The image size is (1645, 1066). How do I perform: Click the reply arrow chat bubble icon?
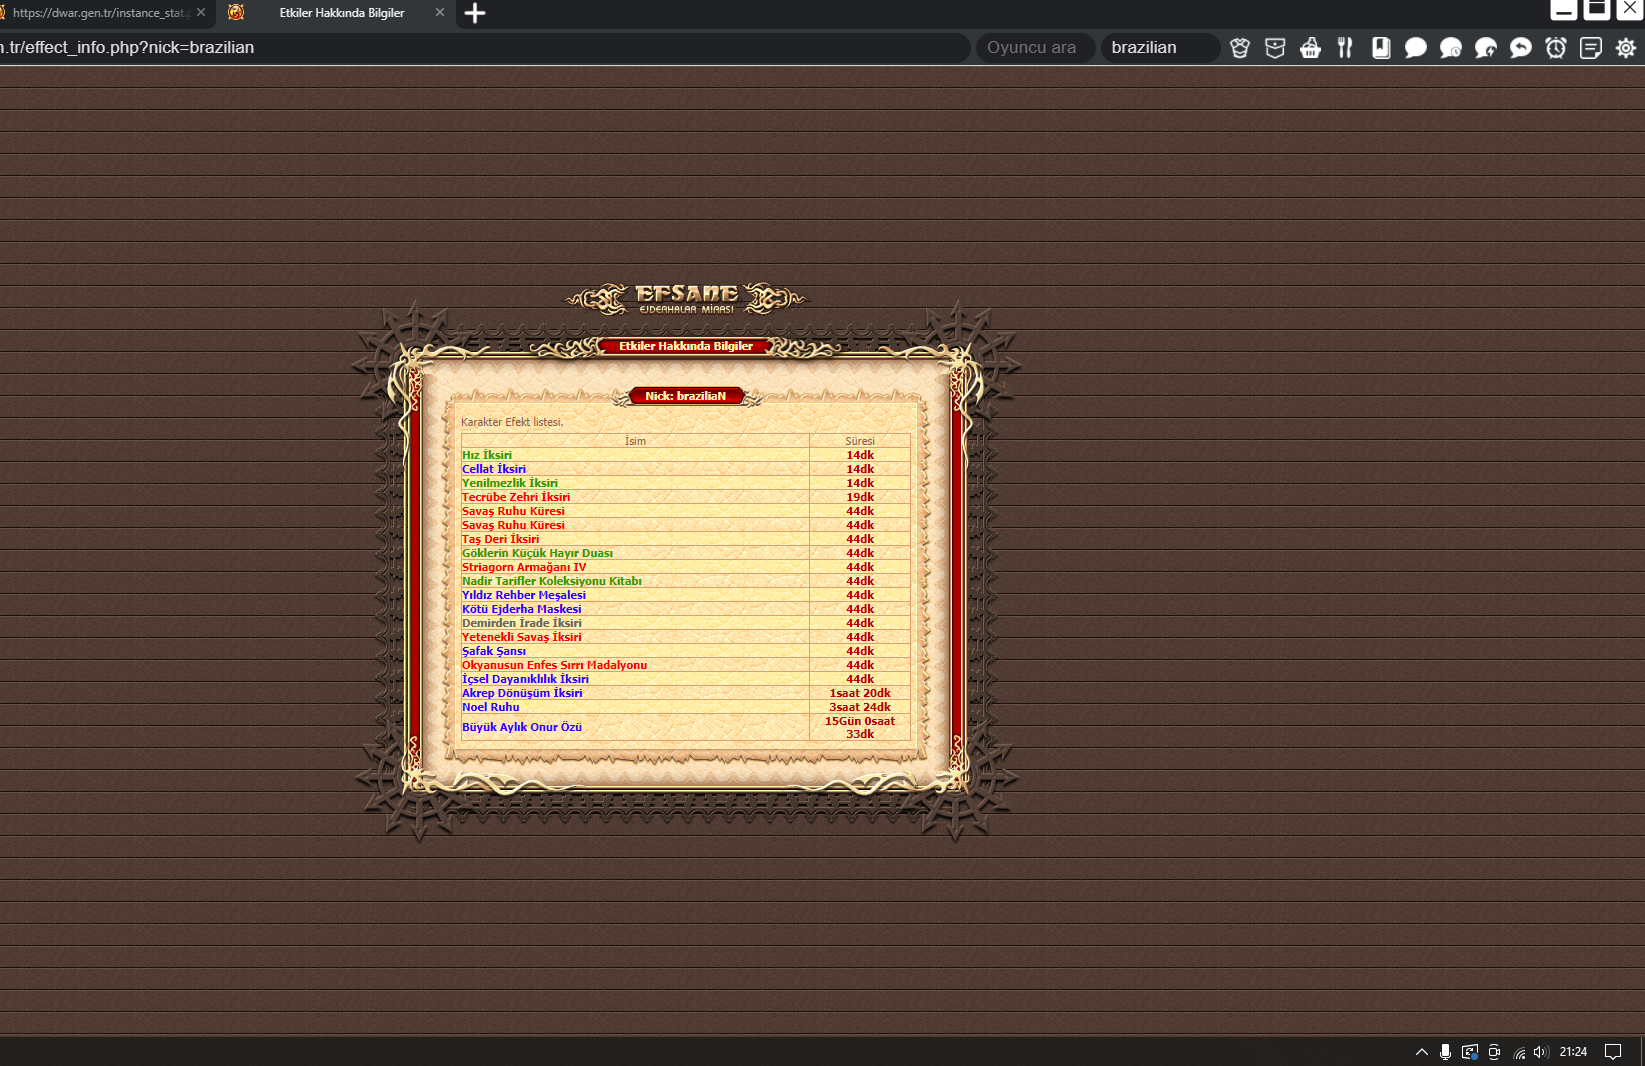(1521, 48)
